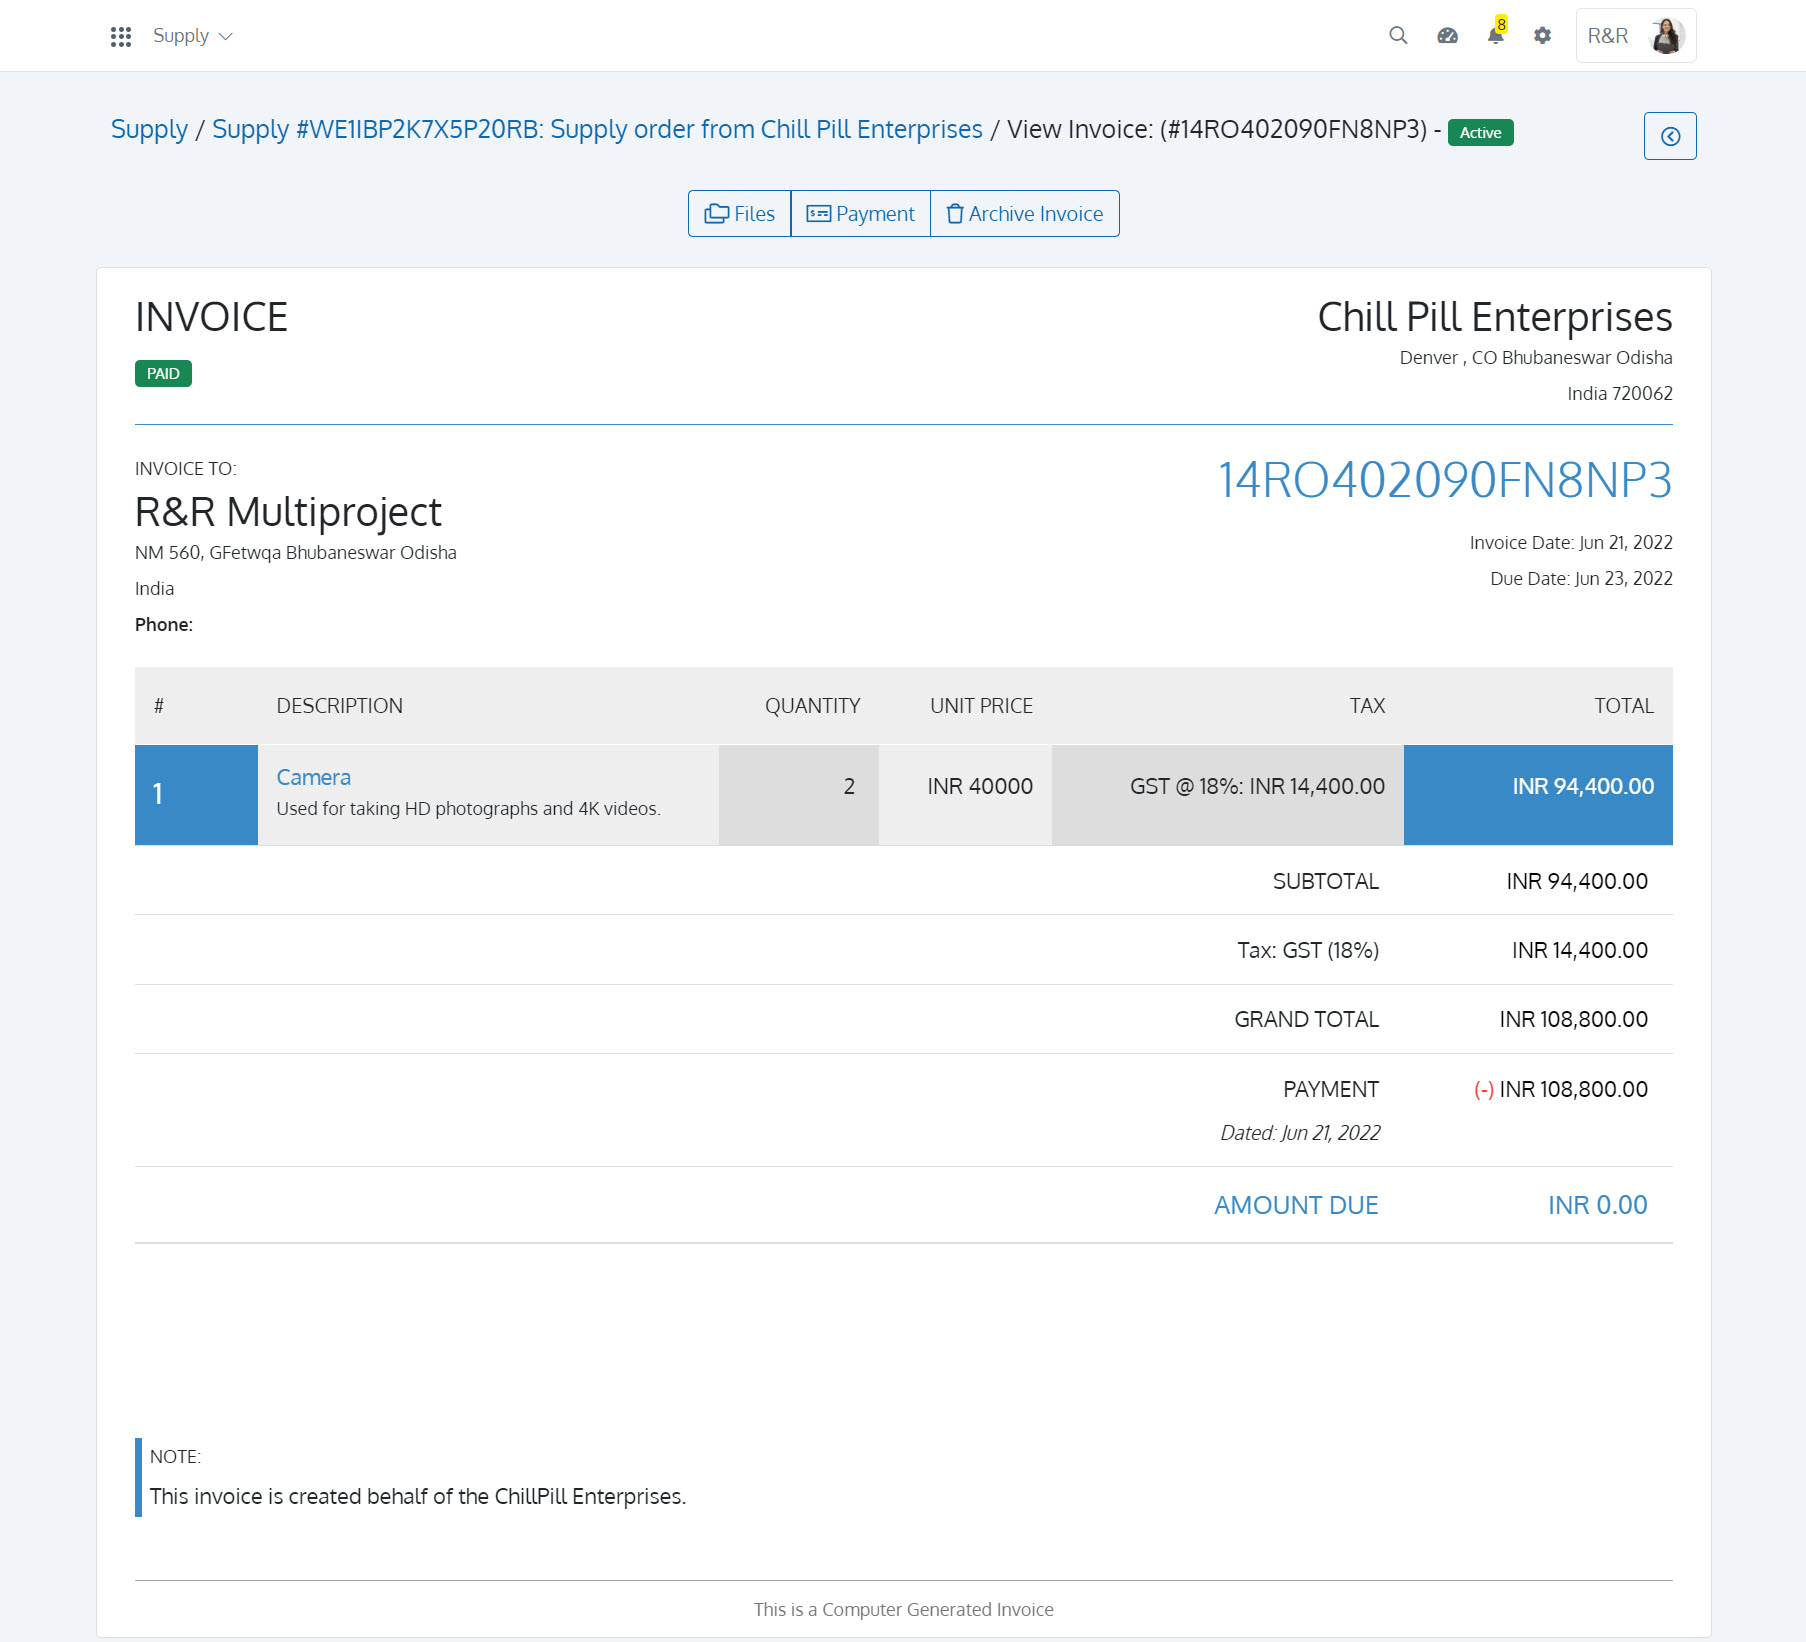Click SUBTOTAL value INR 94,400.00
This screenshot has width=1806, height=1642.
tap(1577, 881)
